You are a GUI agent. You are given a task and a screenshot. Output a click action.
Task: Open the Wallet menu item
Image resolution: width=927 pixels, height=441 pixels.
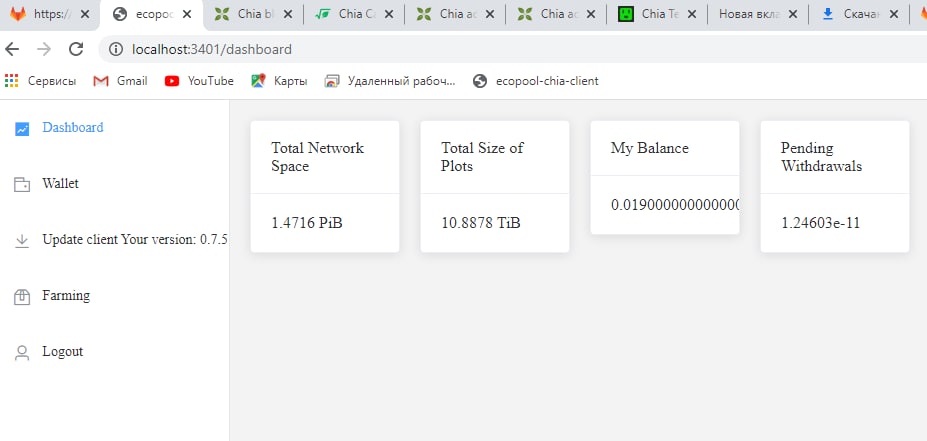click(60, 184)
